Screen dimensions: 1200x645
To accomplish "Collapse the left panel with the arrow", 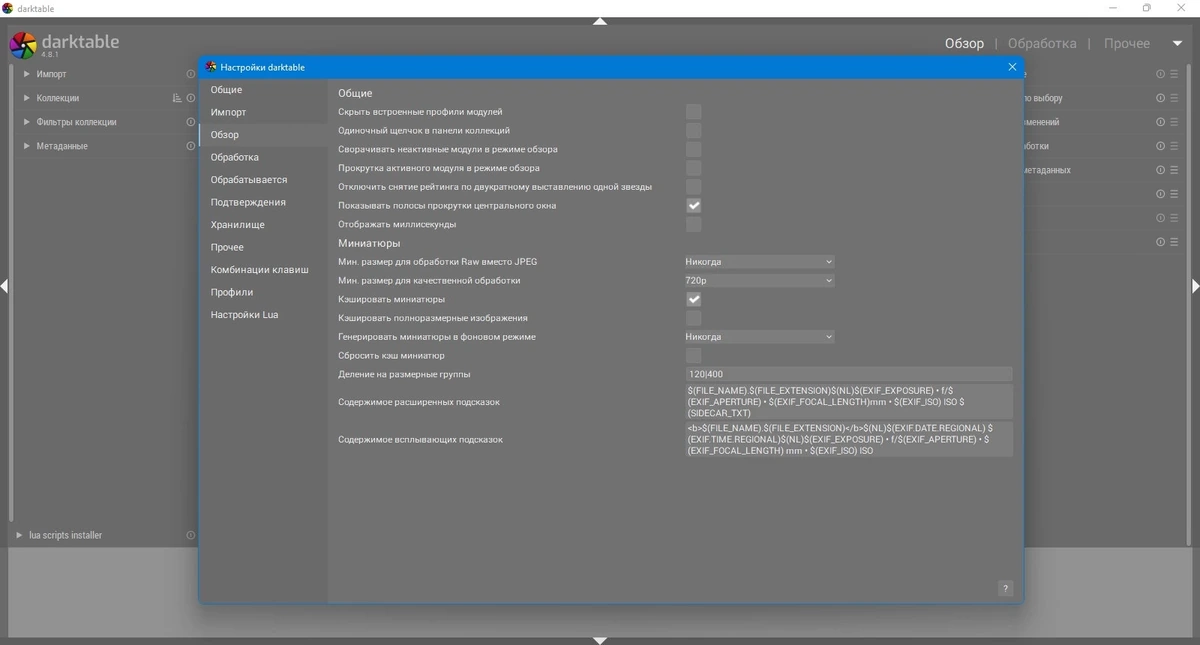I will coord(4,286).
